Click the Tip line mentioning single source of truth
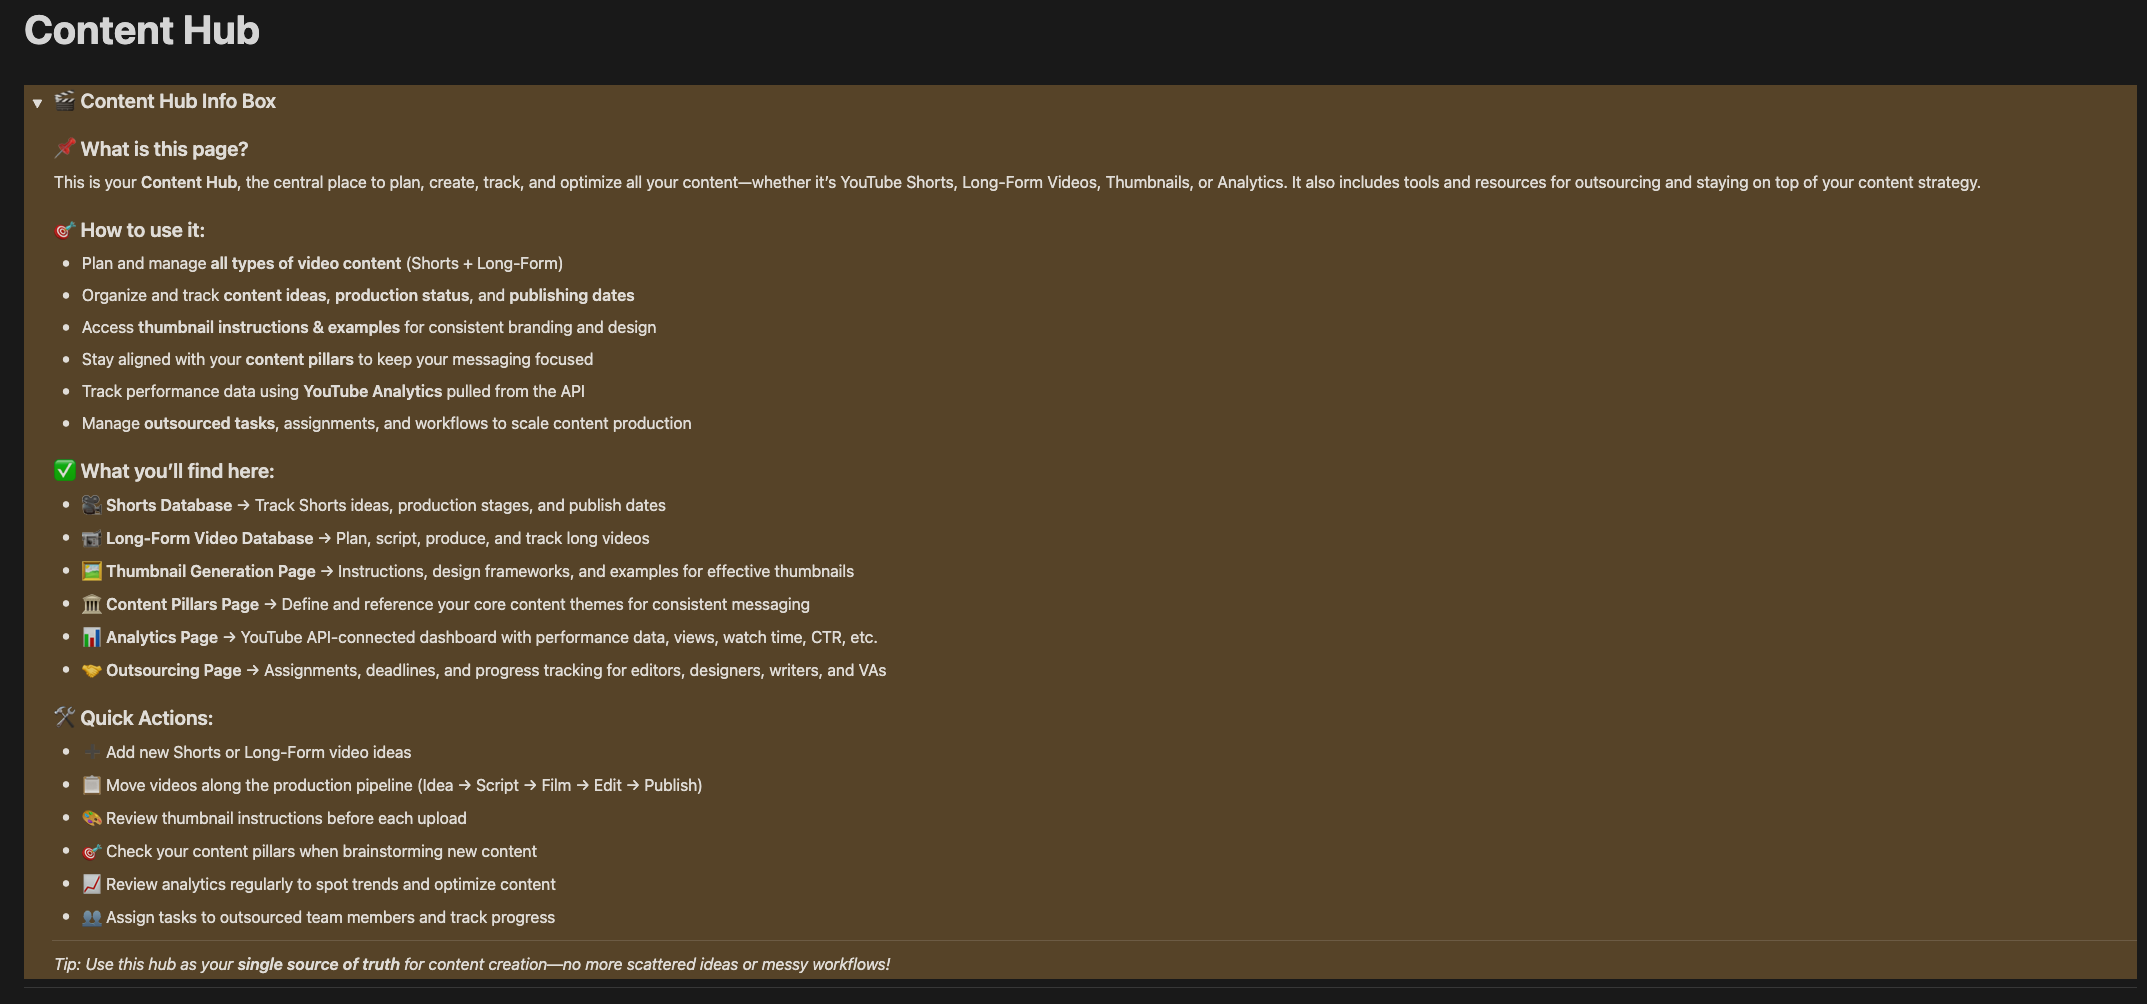2147x1004 pixels. 472,964
